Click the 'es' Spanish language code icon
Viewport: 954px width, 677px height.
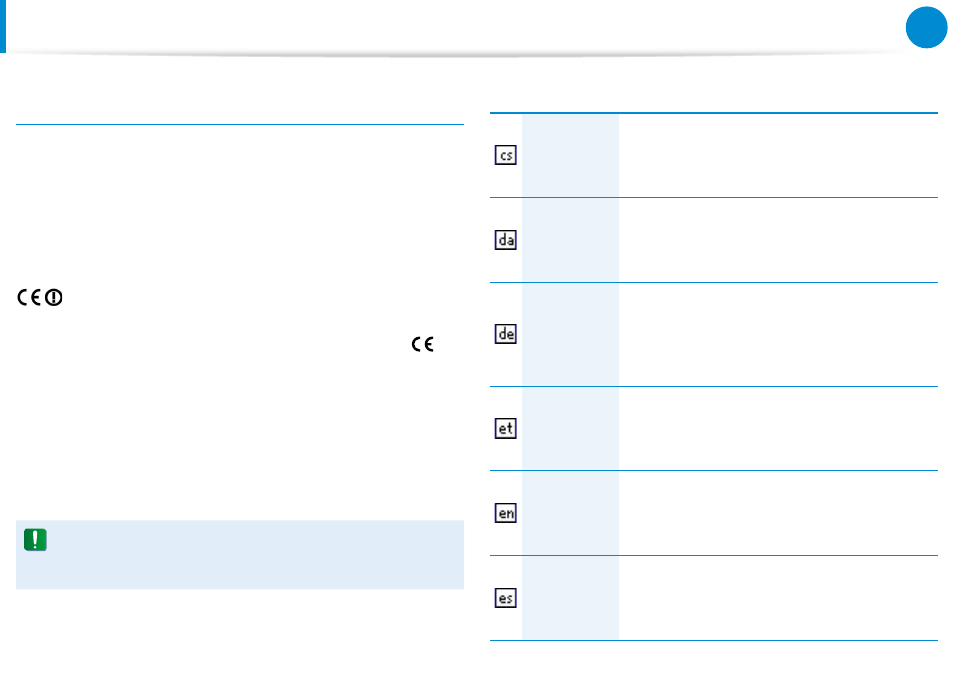click(x=506, y=598)
